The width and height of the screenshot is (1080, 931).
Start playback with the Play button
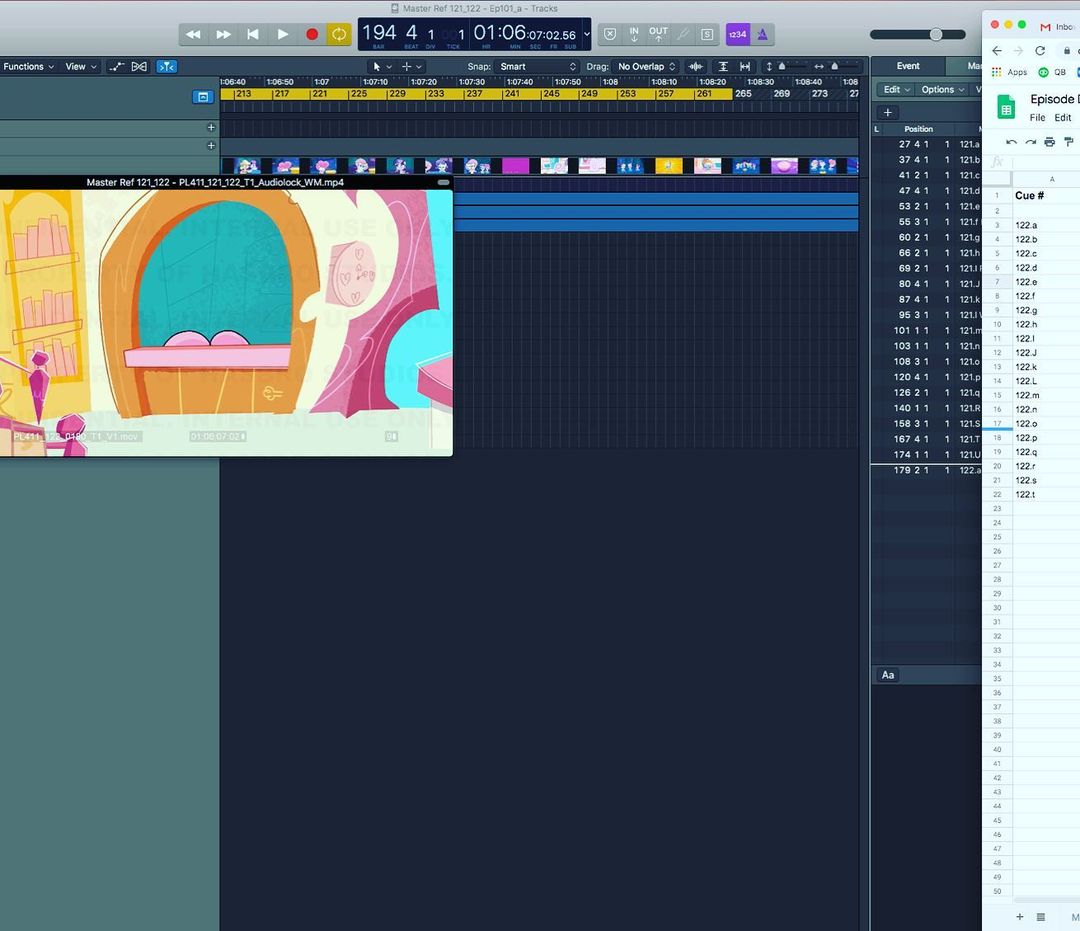(282, 34)
